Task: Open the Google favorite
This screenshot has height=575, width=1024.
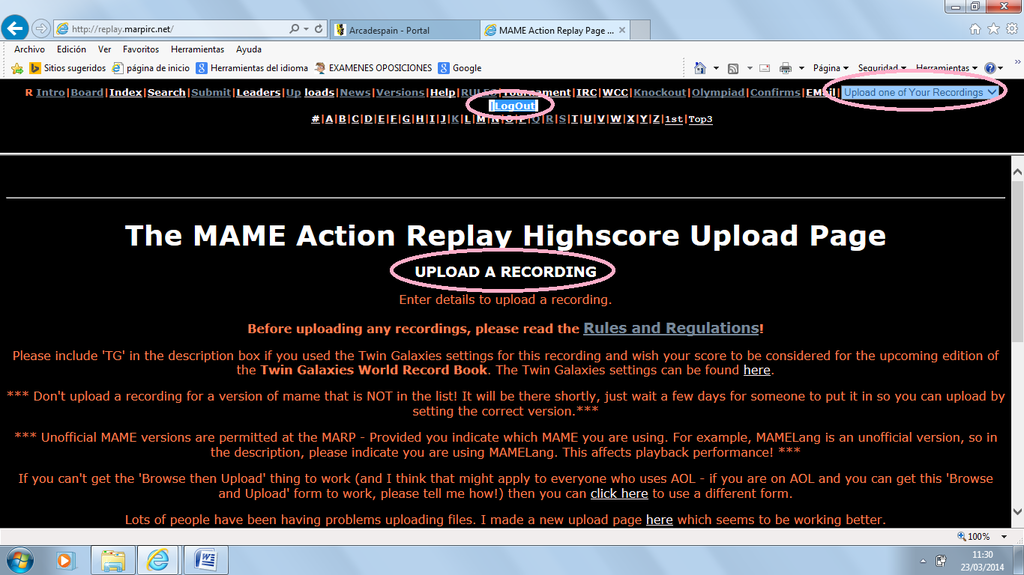Action: (x=460, y=68)
